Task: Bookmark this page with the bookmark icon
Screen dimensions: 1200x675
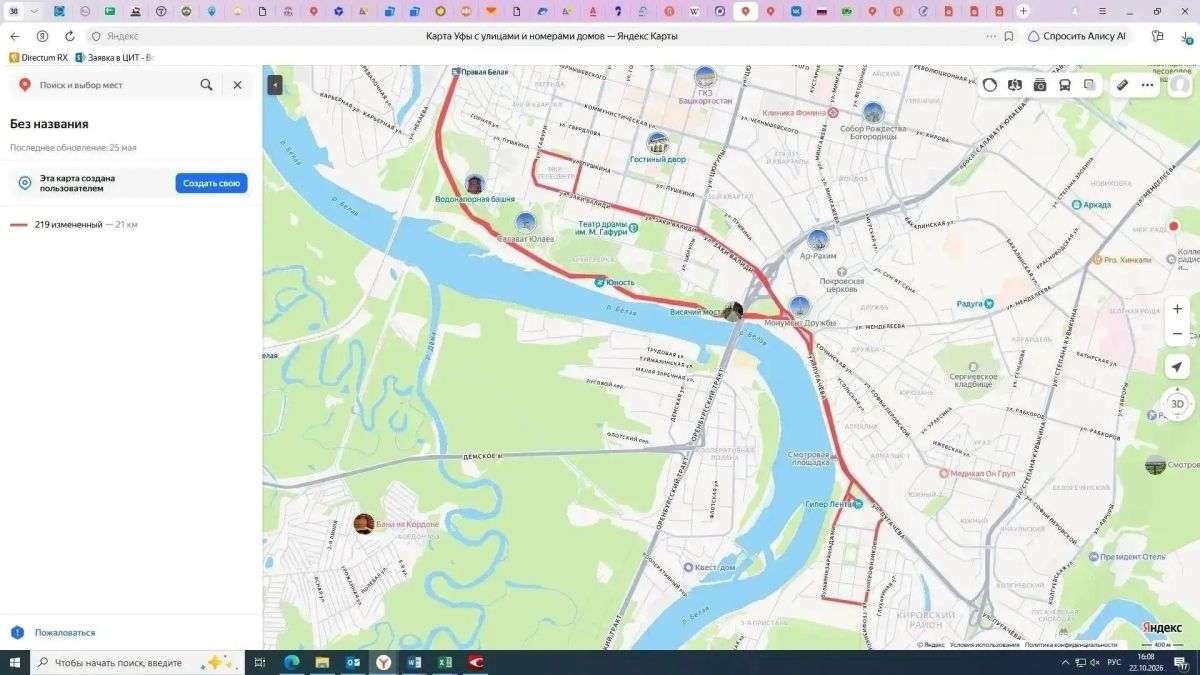Action: tap(1009, 36)
